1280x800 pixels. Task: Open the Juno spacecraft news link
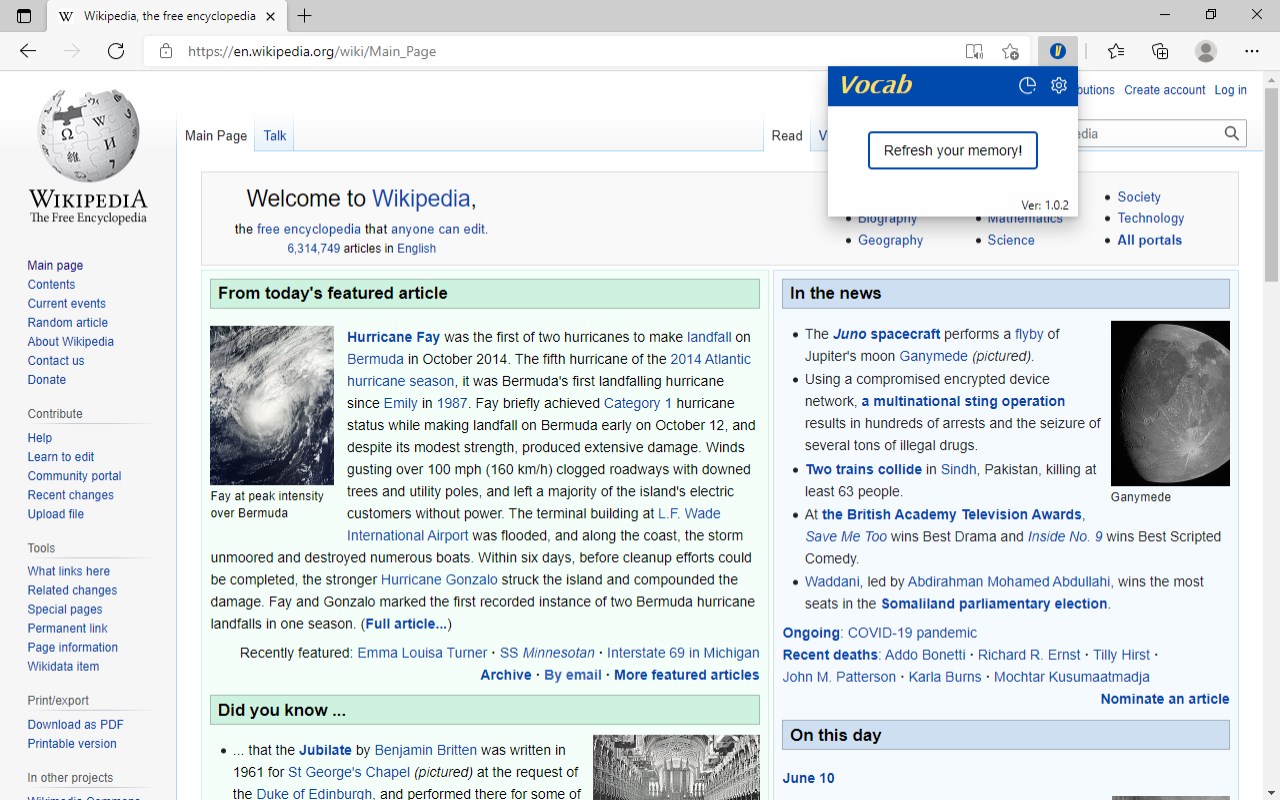click(x=886, y=334)
